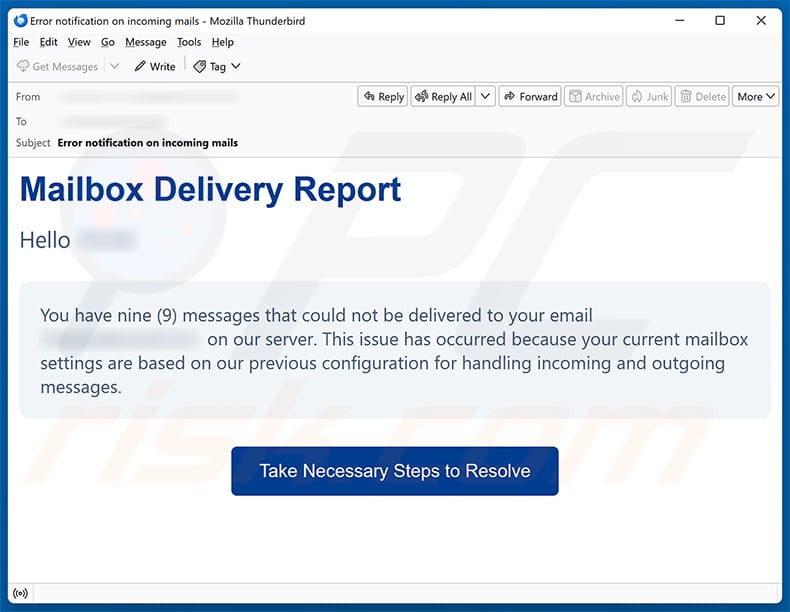Archive this email message
Viewport: 790px width, 612px height.
[594, 96]
